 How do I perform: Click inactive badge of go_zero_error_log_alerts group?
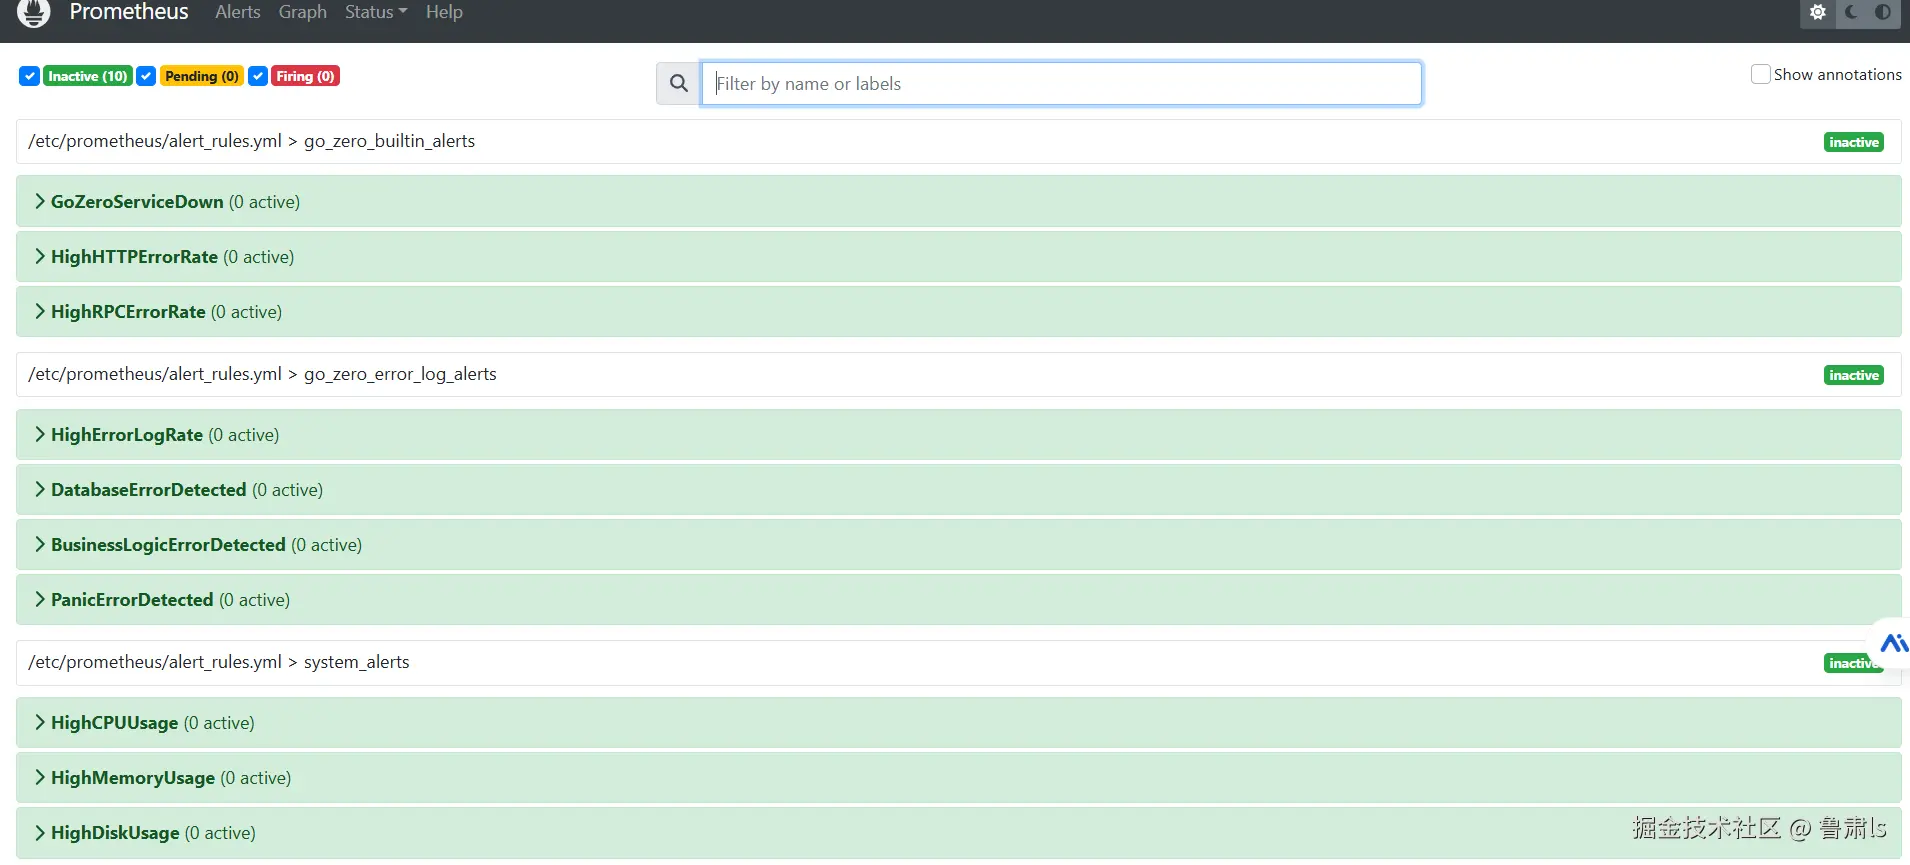click(1854, 375)
